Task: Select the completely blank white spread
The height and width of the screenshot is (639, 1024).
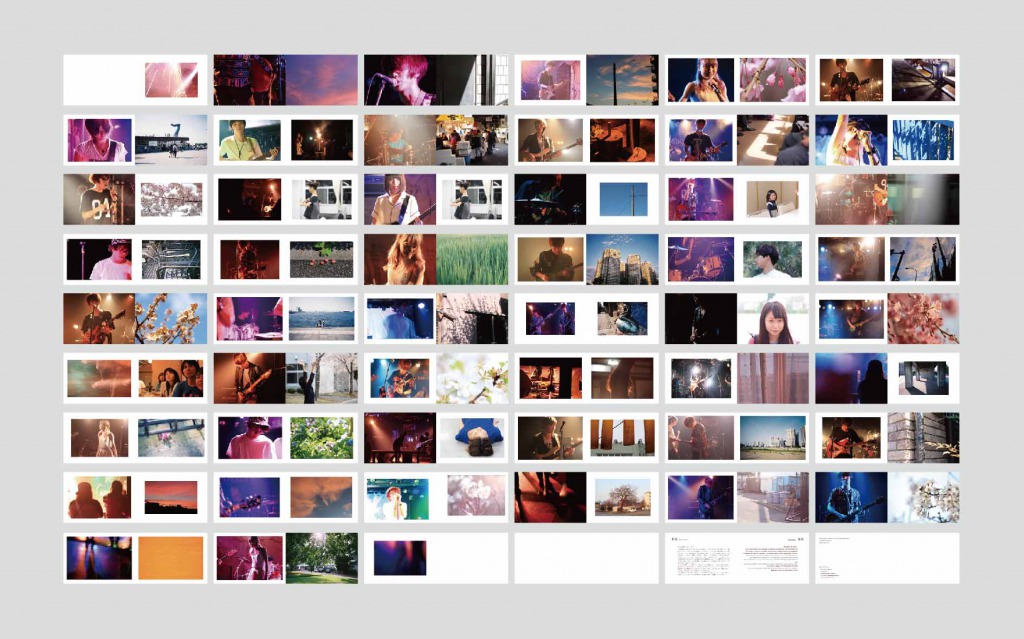Action: (x=586, y=558)
